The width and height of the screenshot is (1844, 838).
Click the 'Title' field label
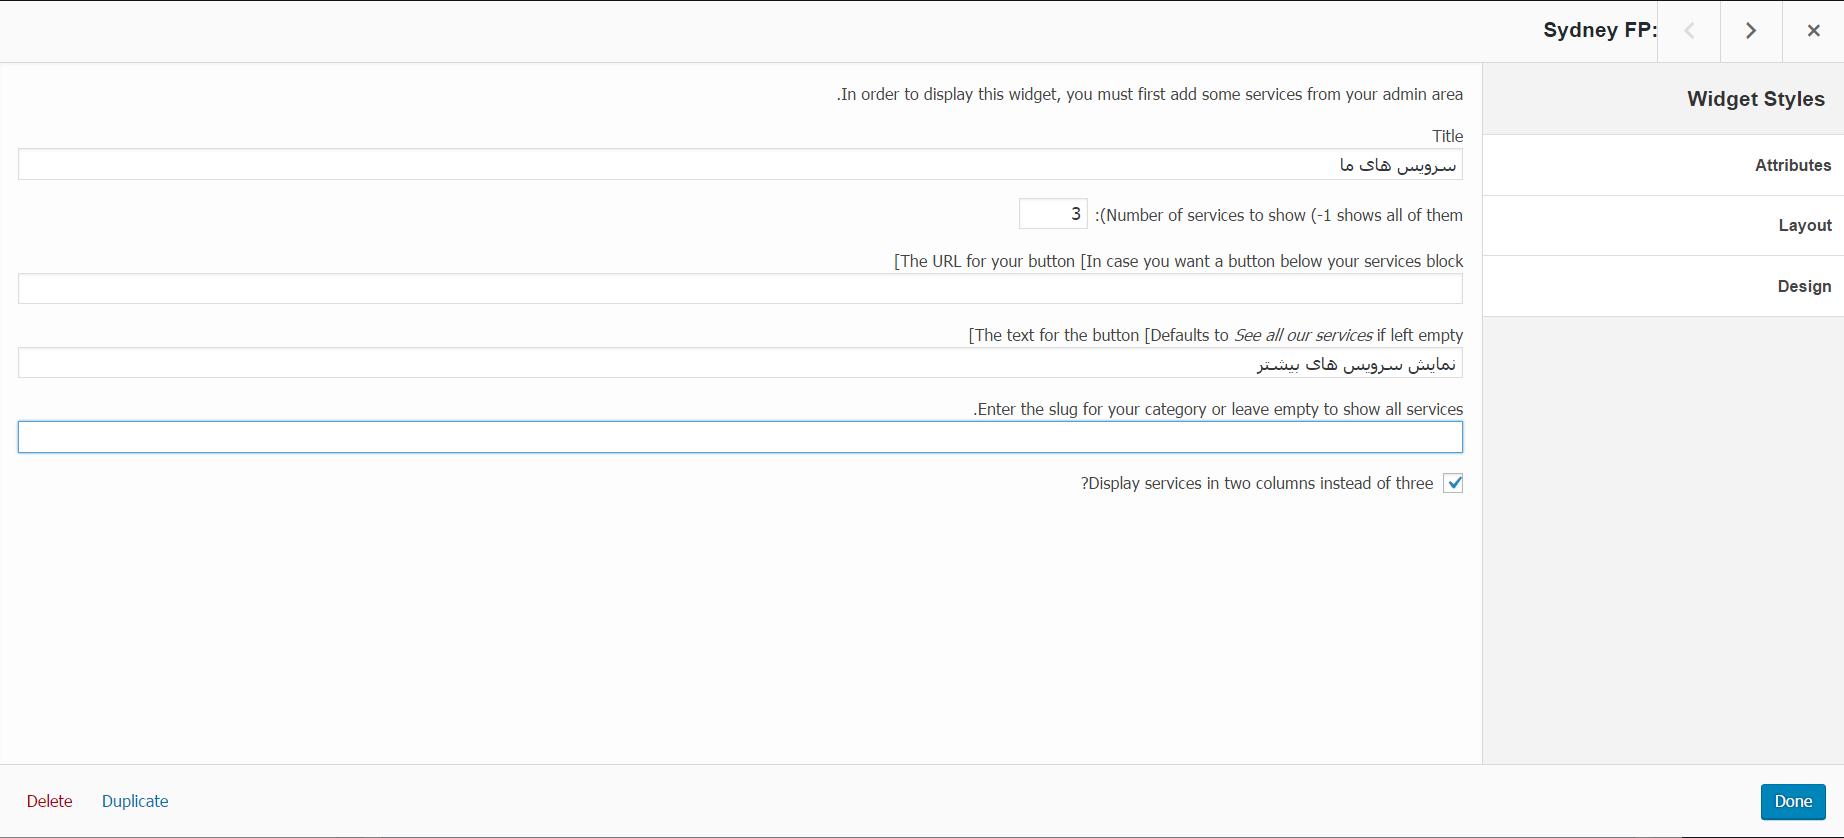point(1447,136)
